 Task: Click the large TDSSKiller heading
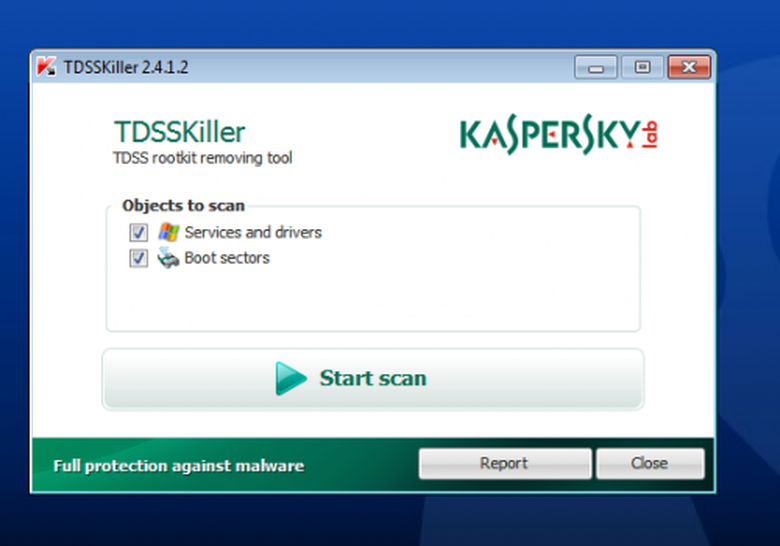coord(179,133)
